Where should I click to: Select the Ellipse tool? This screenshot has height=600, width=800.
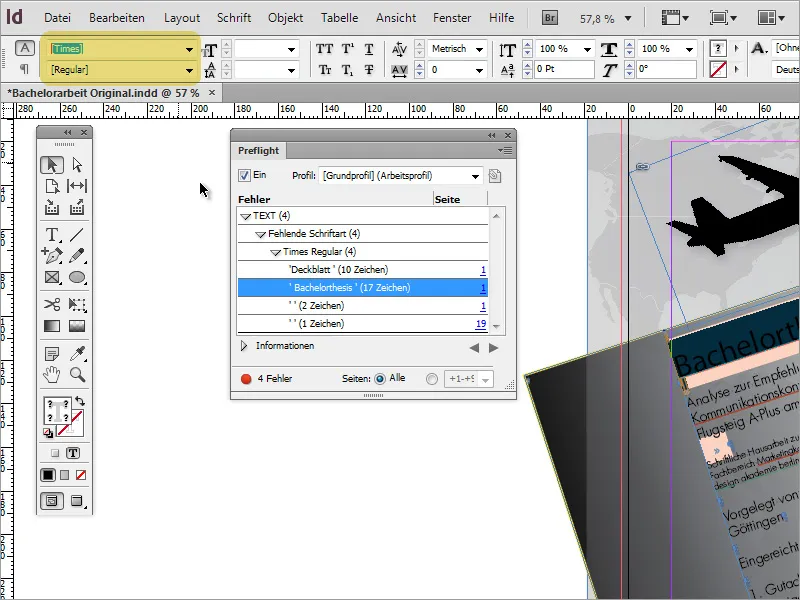coord(77,277)
